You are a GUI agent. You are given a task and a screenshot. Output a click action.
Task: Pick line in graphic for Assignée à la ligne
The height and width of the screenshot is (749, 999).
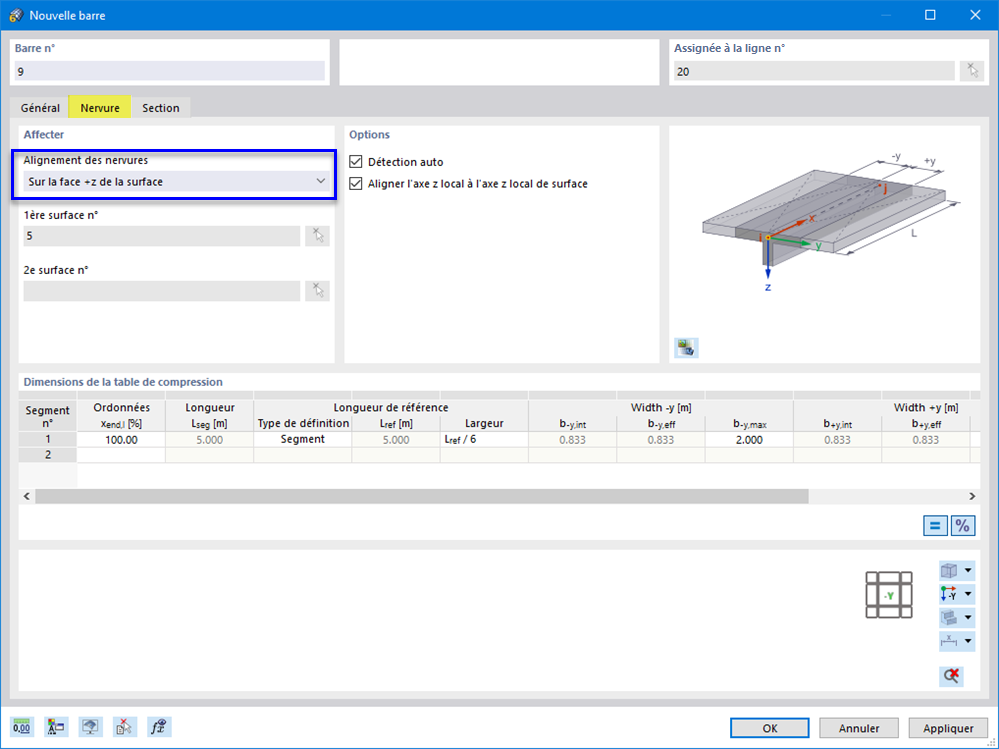pyautogui.click(x=972, y=71)
